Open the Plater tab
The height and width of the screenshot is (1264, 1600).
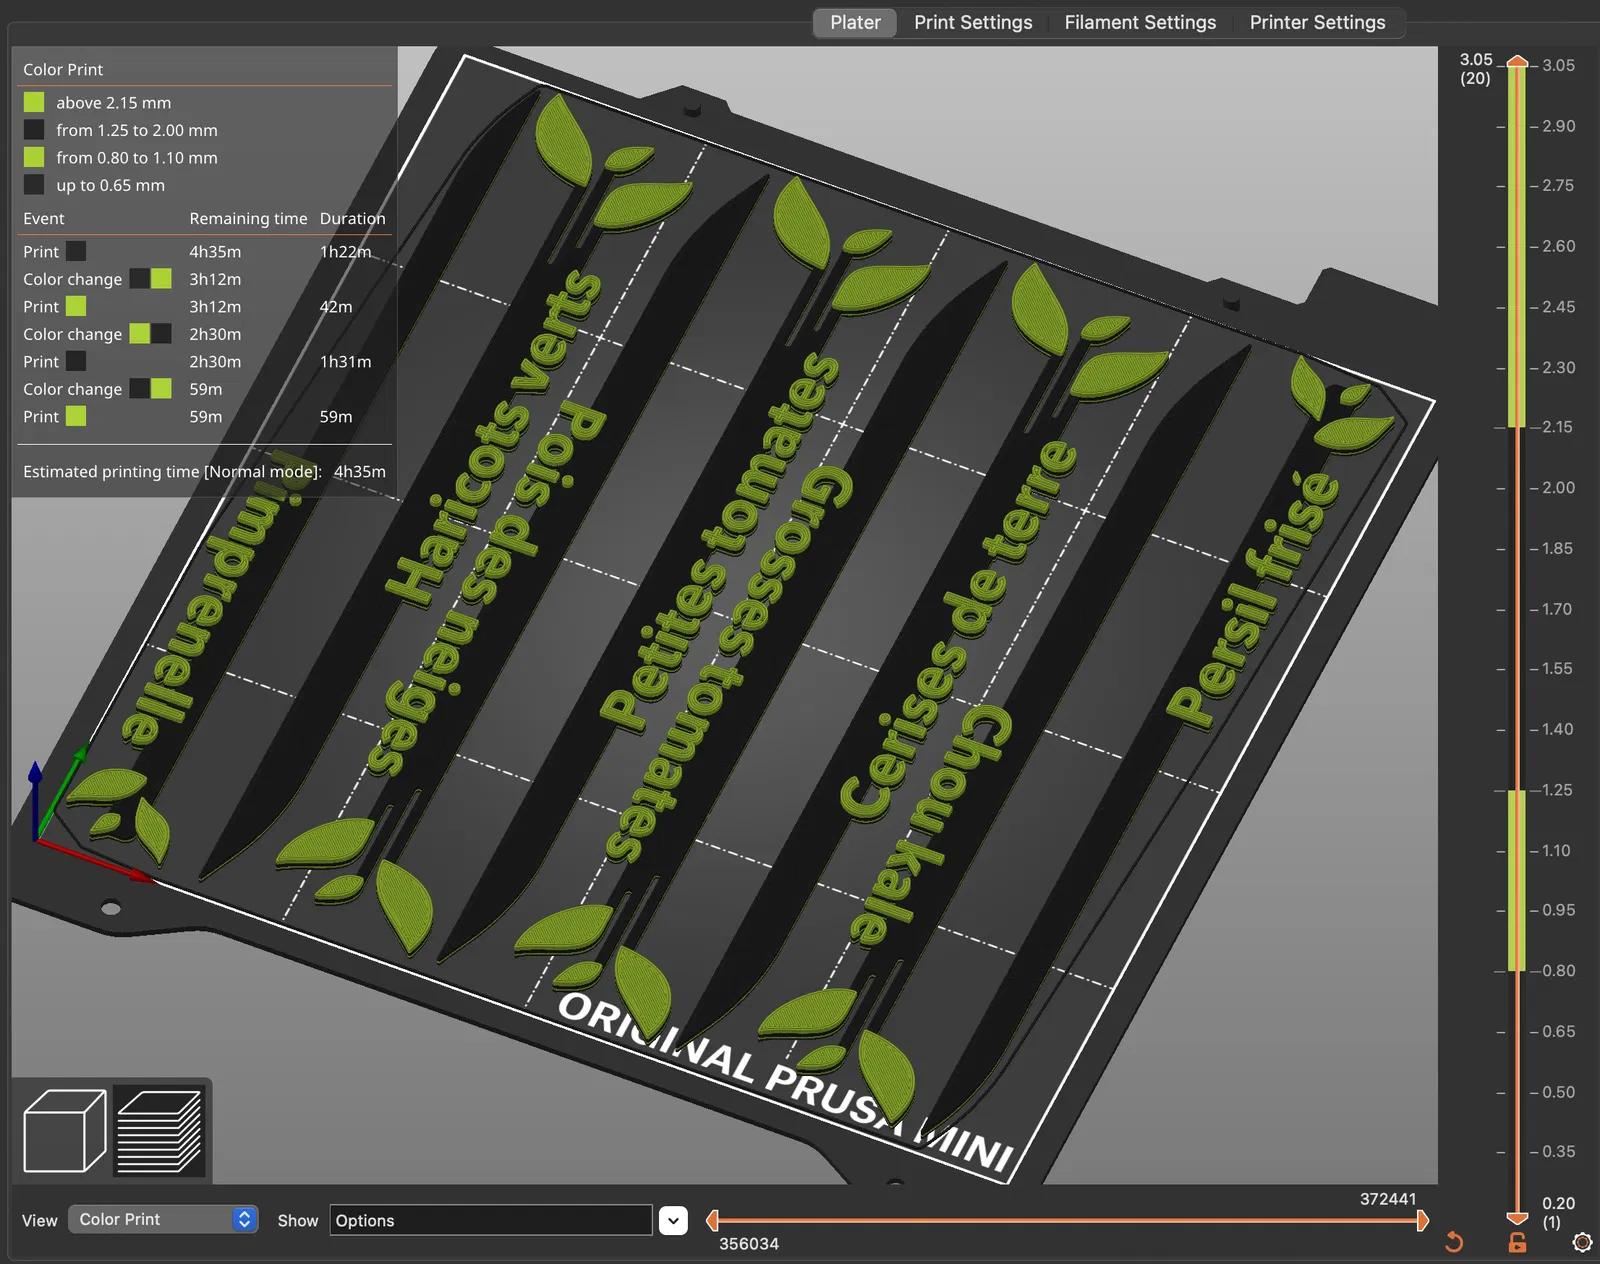click(x=855, y=22)
